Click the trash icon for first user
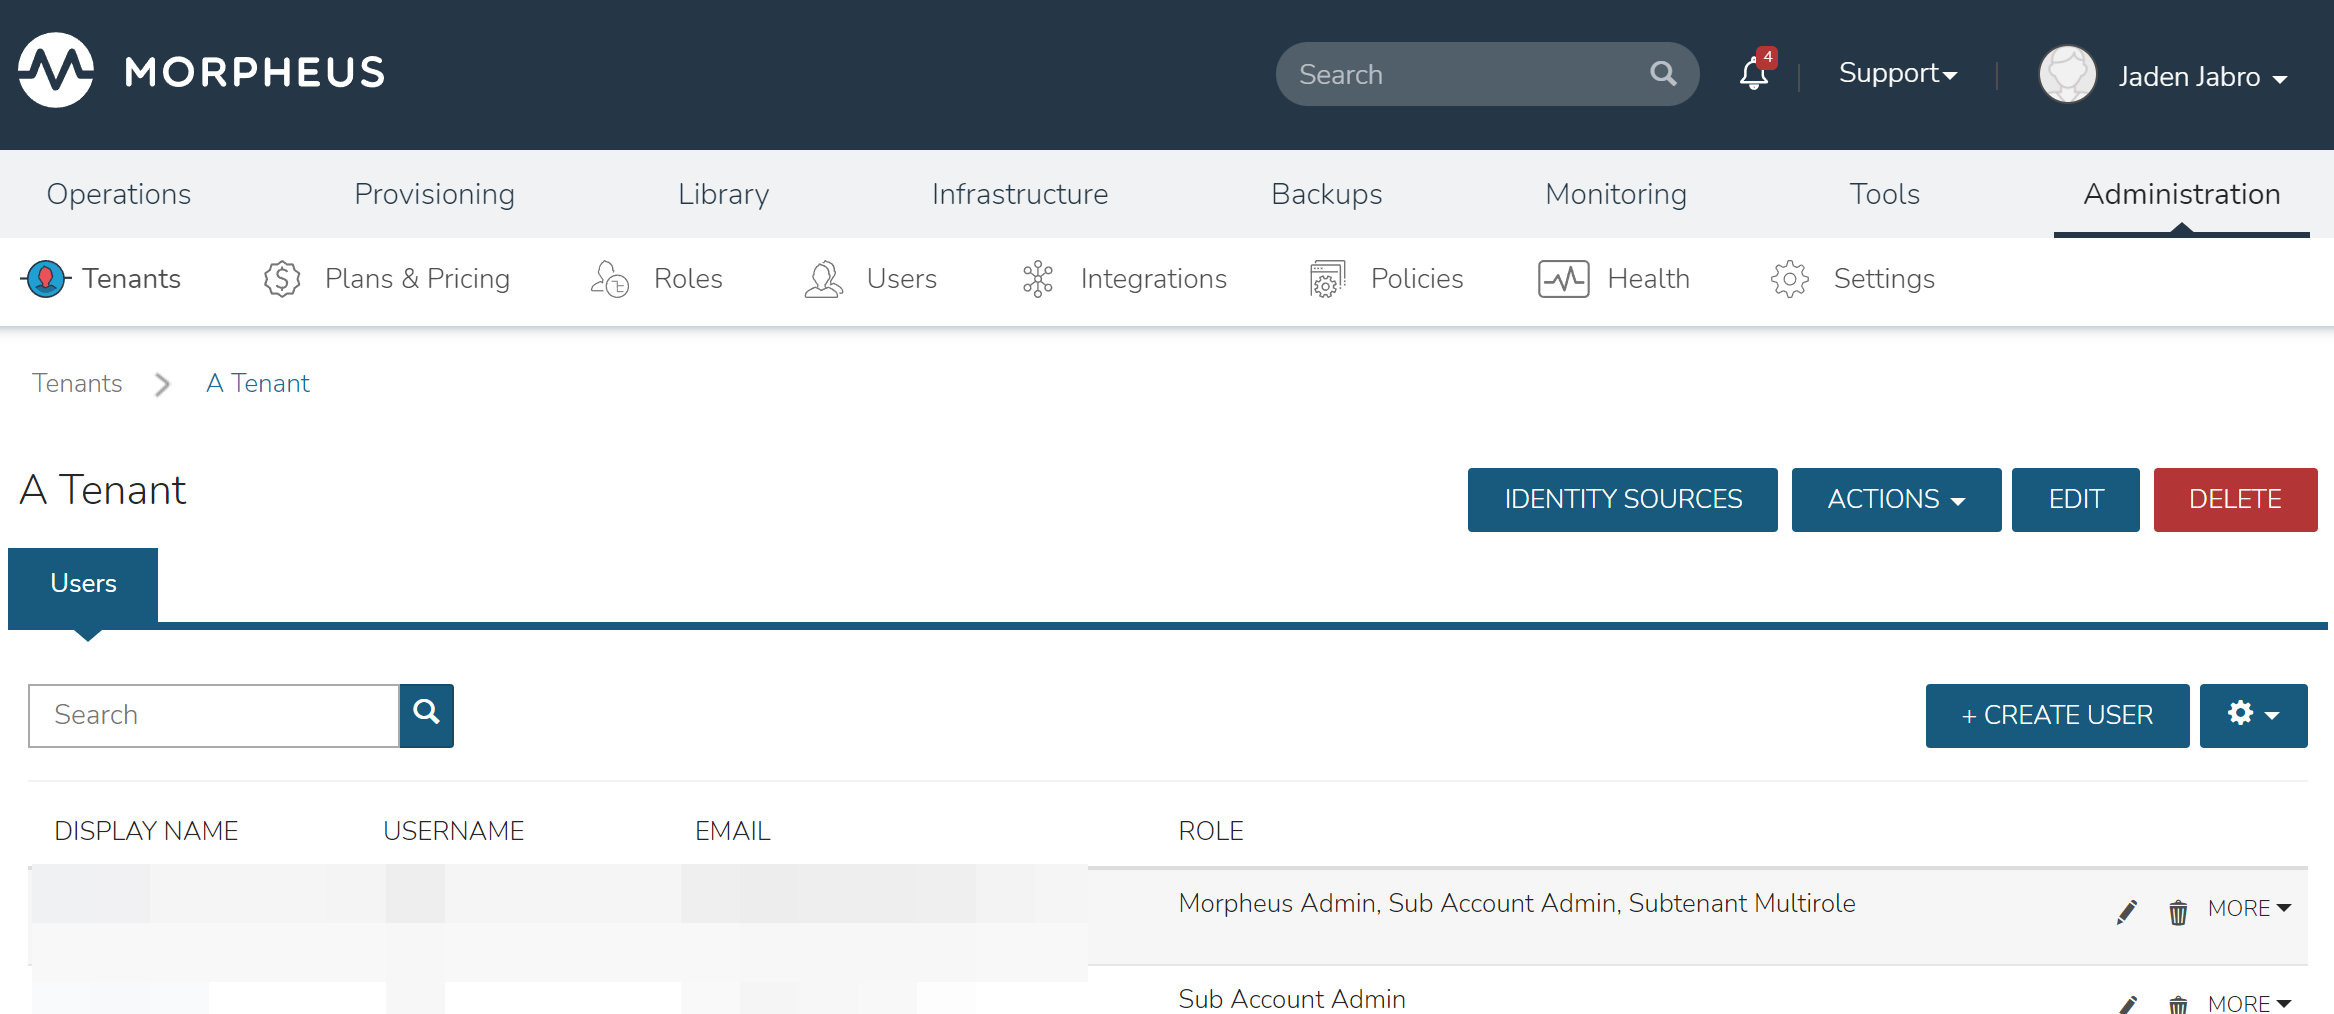The width and height of the screenshot is (2334, 1014). point(2178,911)
